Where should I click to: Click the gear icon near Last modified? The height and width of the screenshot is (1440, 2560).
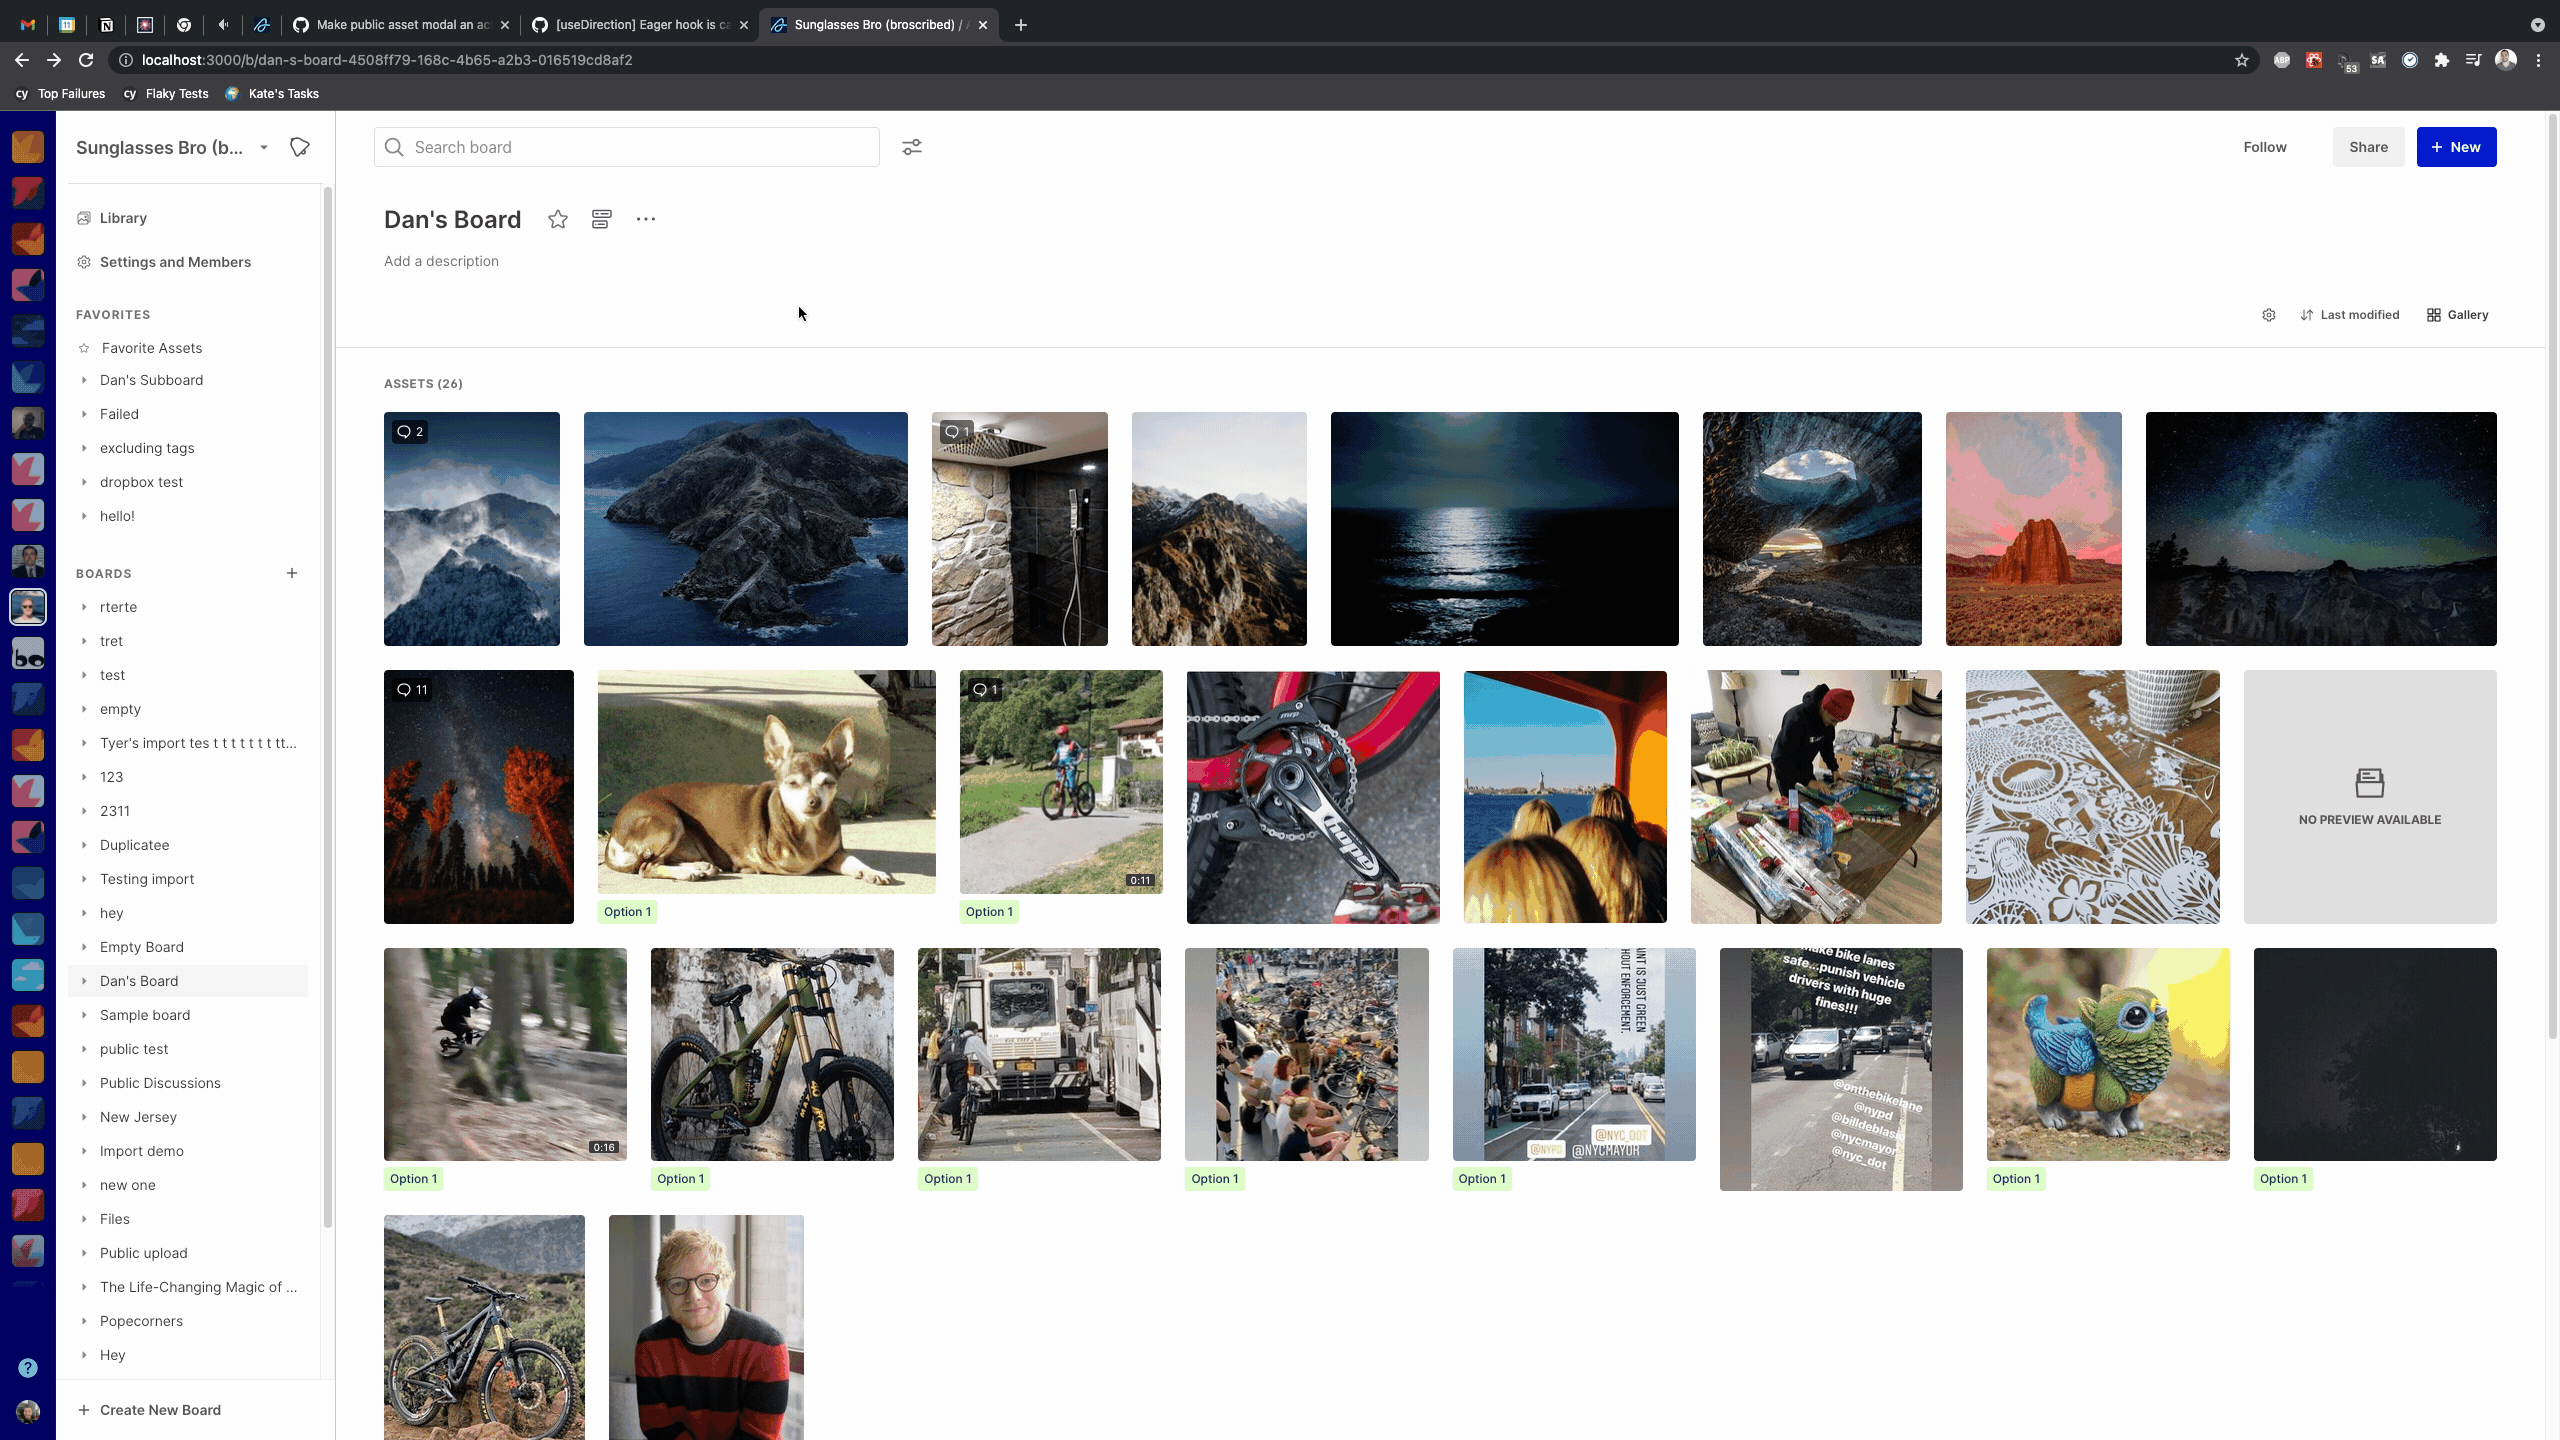[2269, 315]
